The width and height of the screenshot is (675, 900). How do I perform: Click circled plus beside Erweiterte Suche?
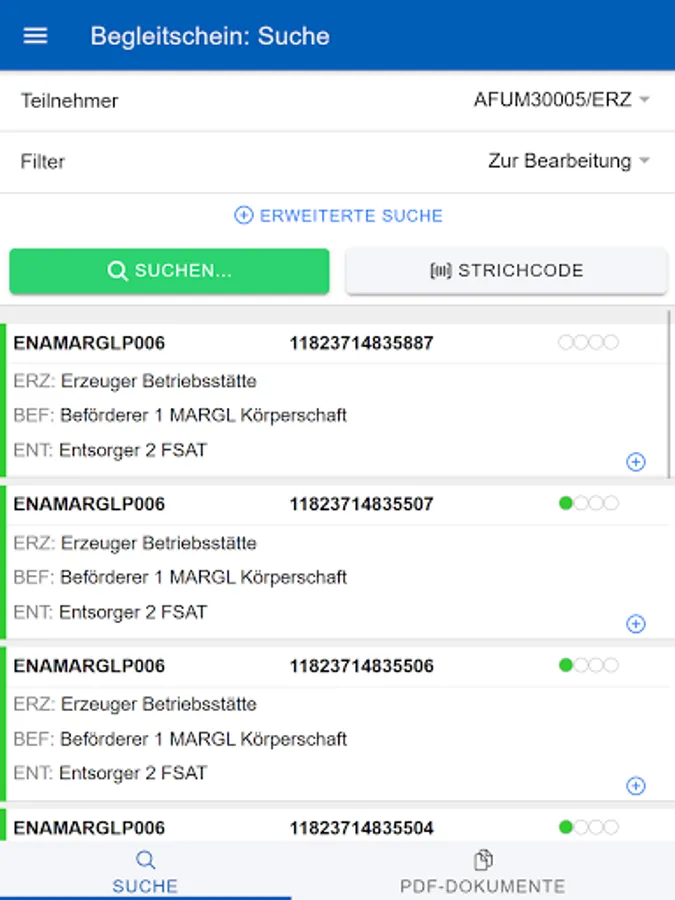(x=243, y=215)
